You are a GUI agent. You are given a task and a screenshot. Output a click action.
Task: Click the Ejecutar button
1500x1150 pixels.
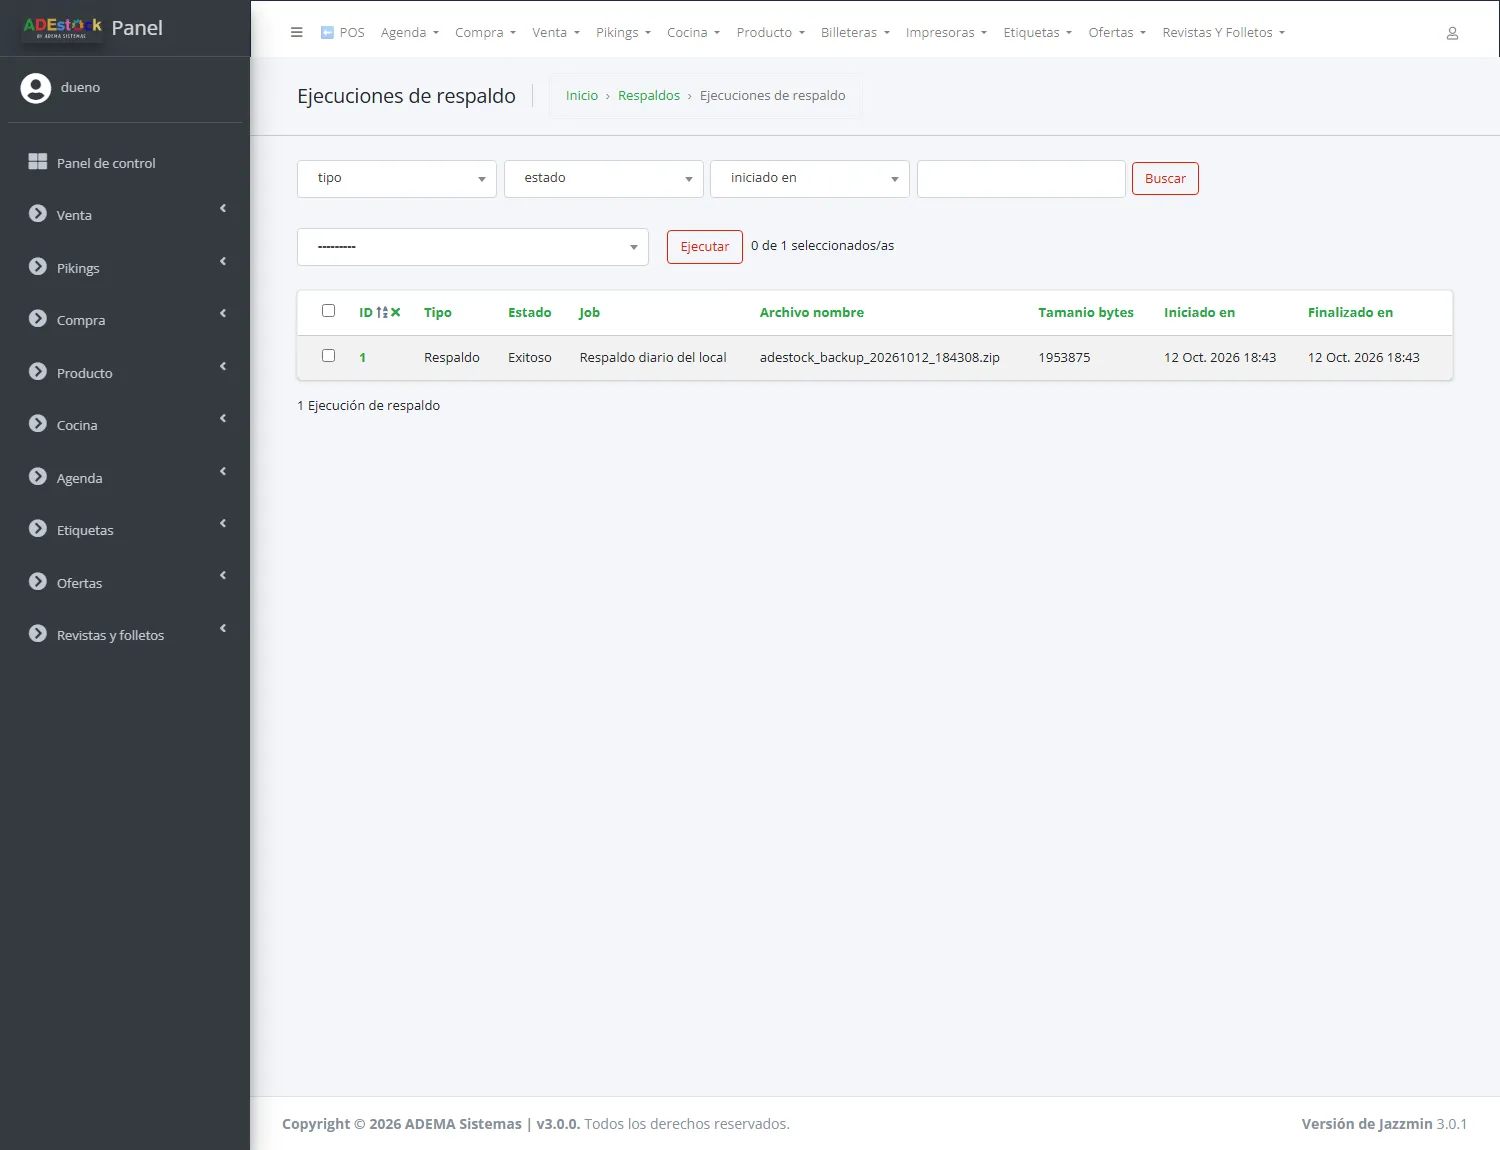(x=705, y=247)
